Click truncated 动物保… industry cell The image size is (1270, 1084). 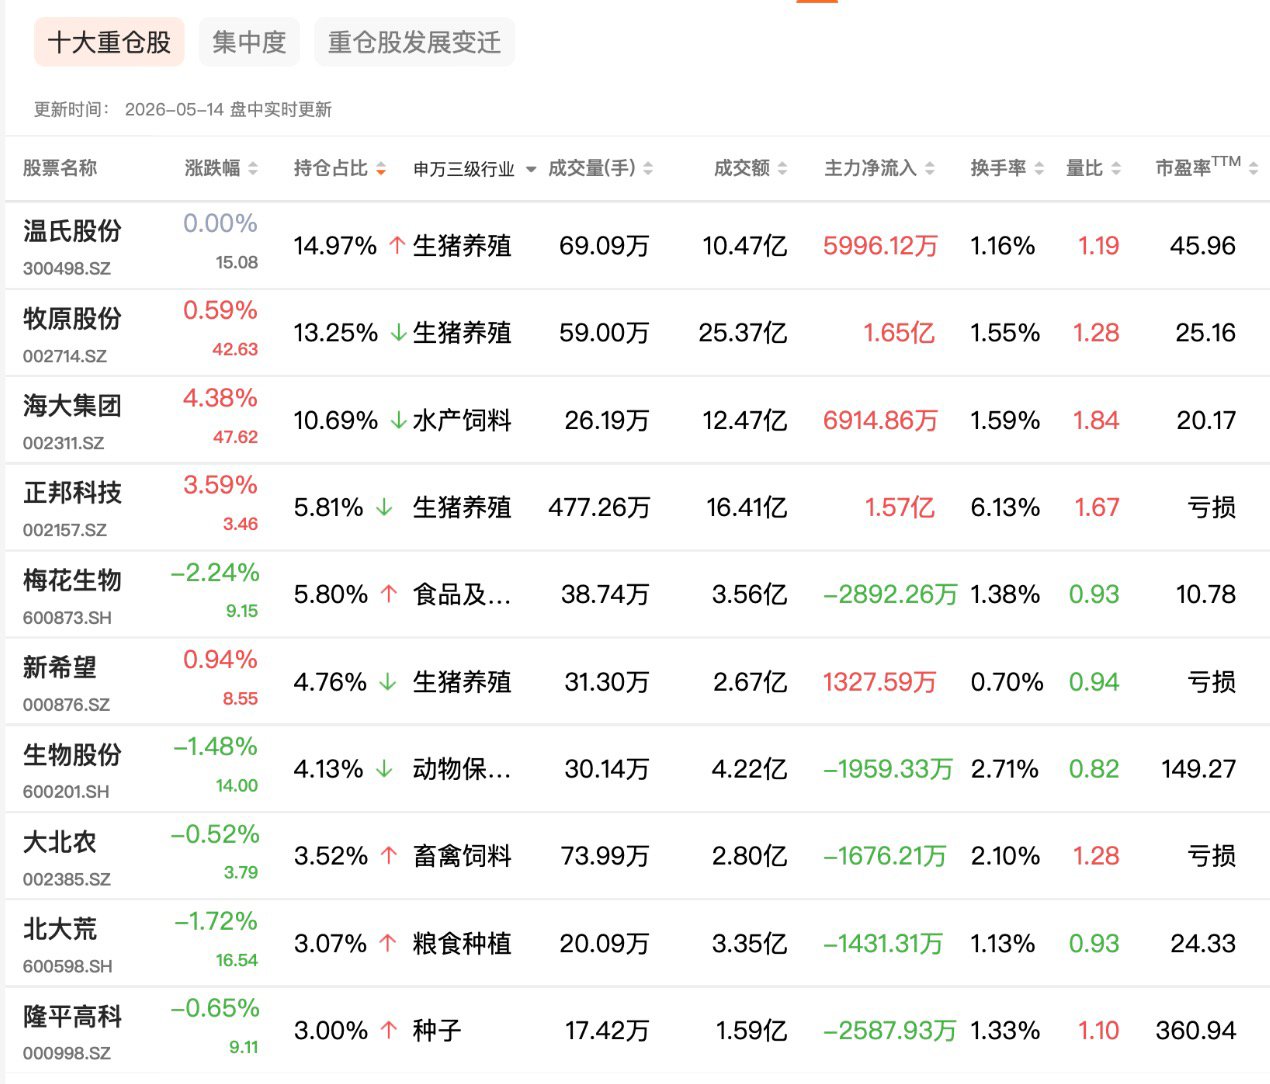462,769
